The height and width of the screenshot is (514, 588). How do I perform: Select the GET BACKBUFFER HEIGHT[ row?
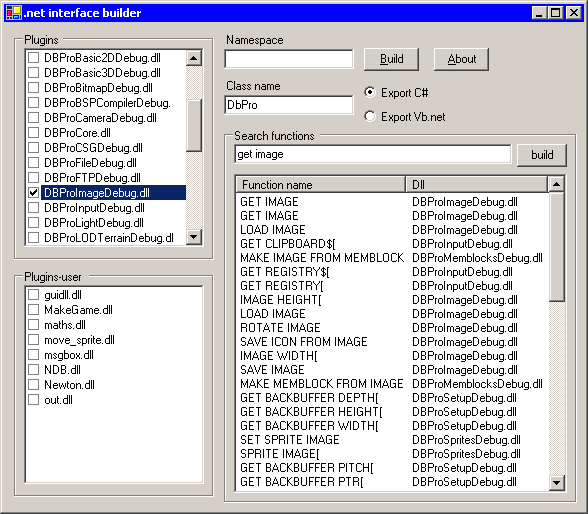[x=393, y=412]
